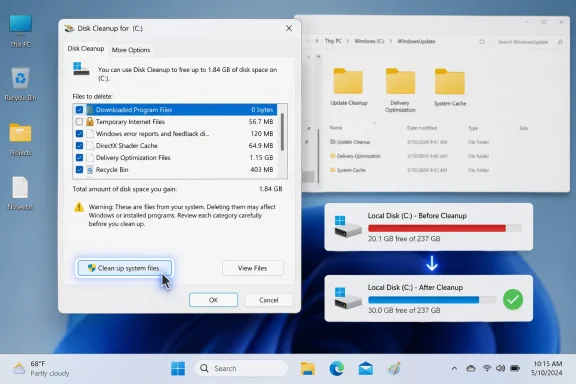Click the Wi-Fi network tray icon
Viewport: 576px width, 384px height.
click(487, 368)
